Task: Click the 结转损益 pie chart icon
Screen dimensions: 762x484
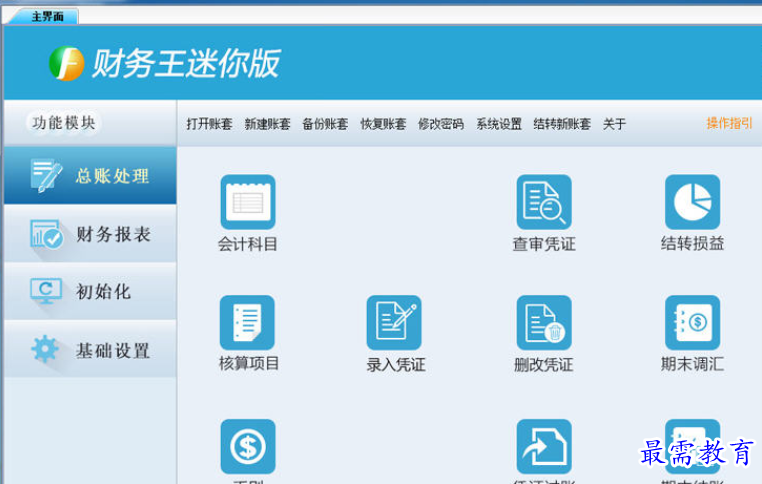Action: point(693,202)
